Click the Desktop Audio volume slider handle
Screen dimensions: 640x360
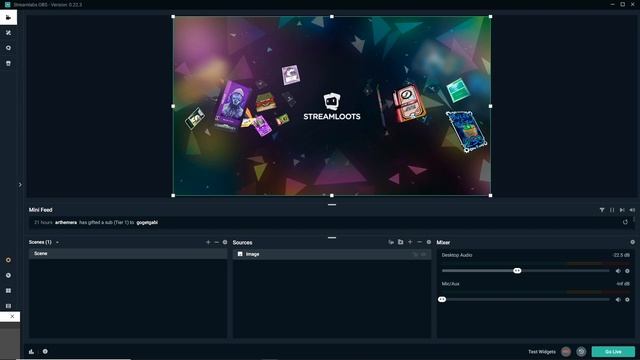[x=517, y=271]
